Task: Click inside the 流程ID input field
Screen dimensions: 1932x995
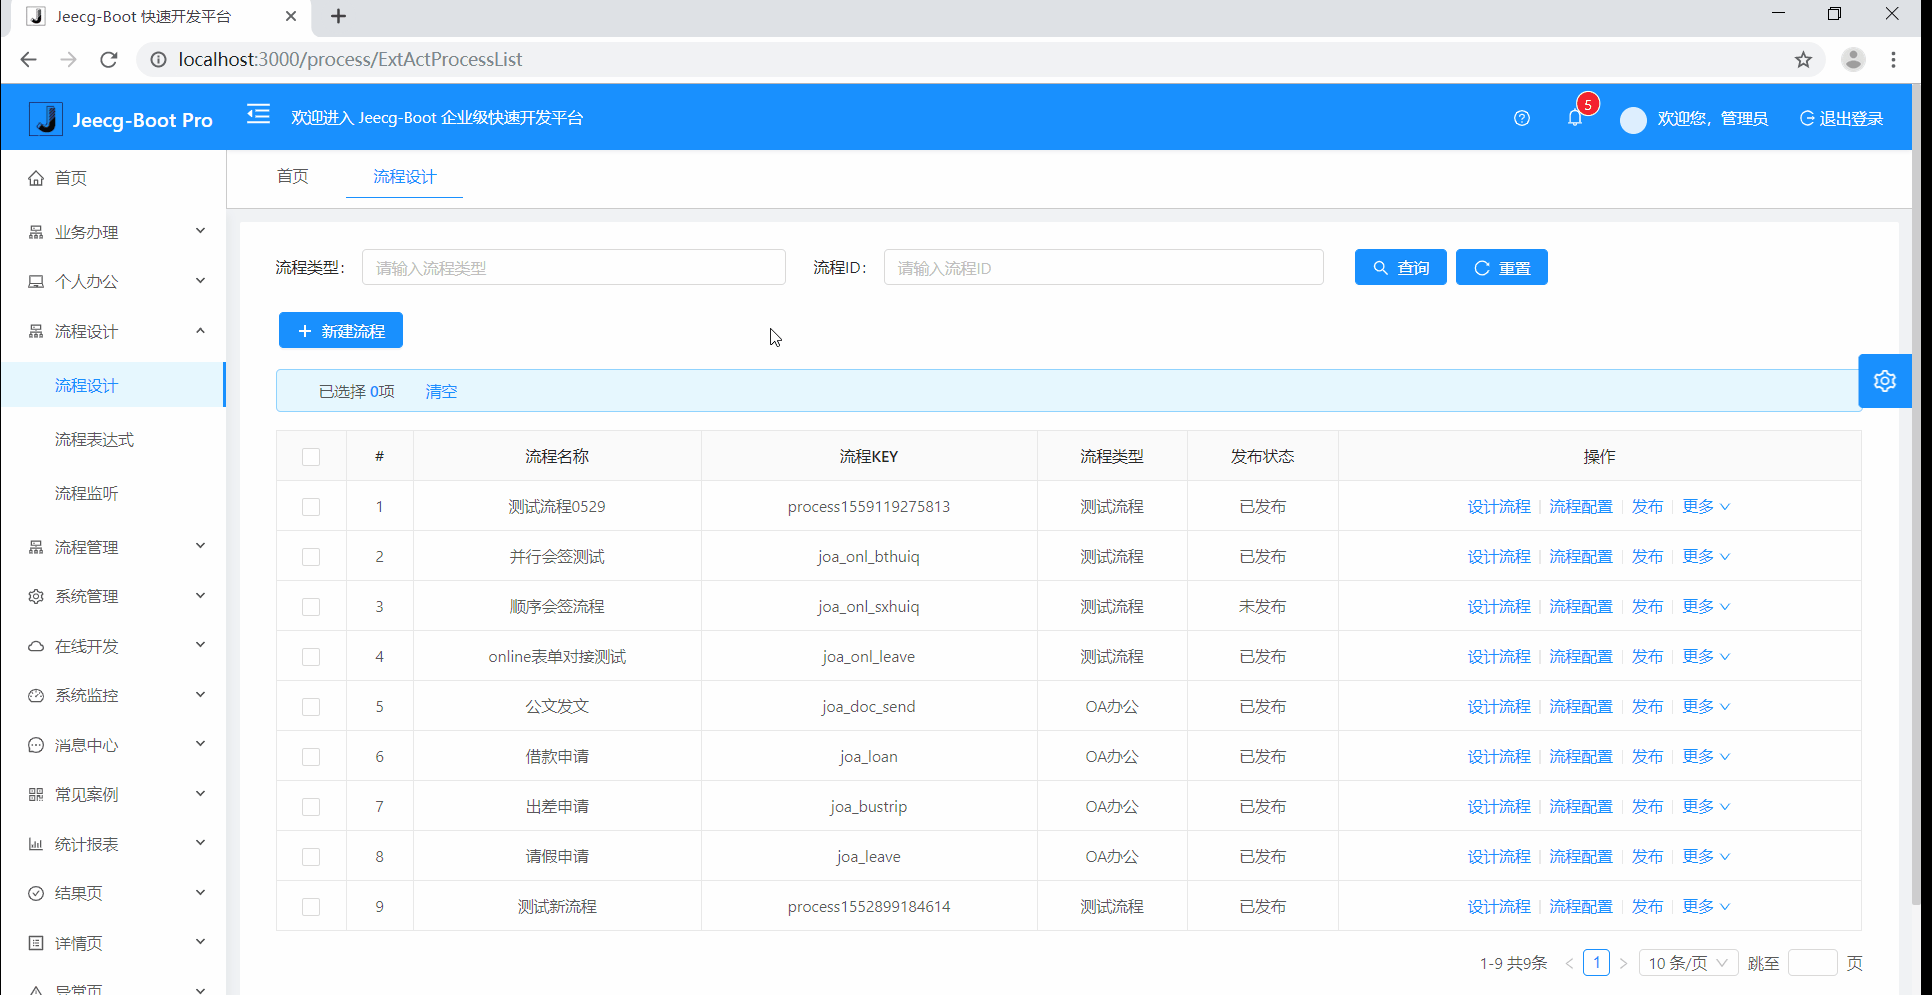Action: point(1103,267)
